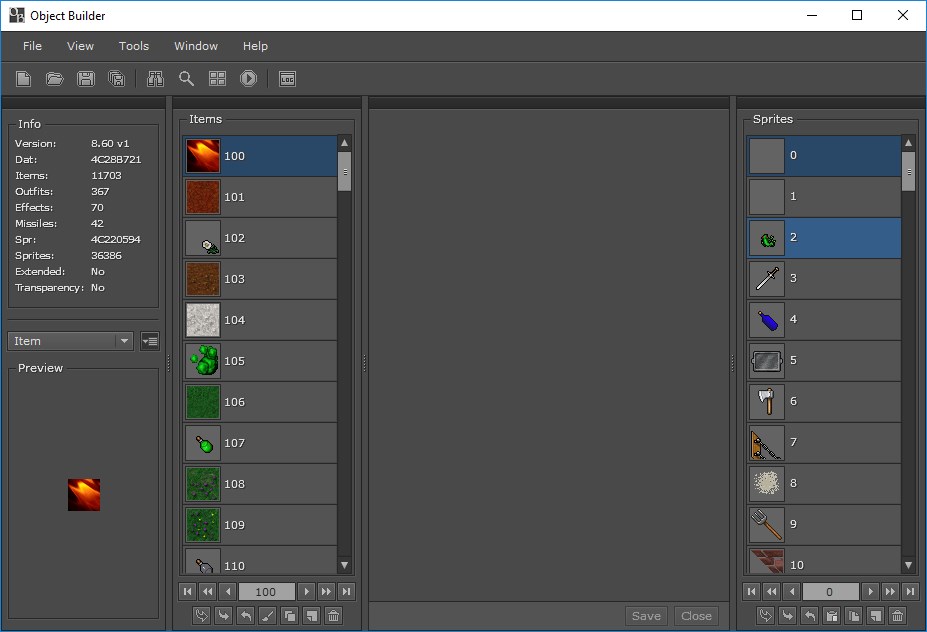
Task: Select sprite 6 axe
Action: pyautogui.click(x=824, y=401)
